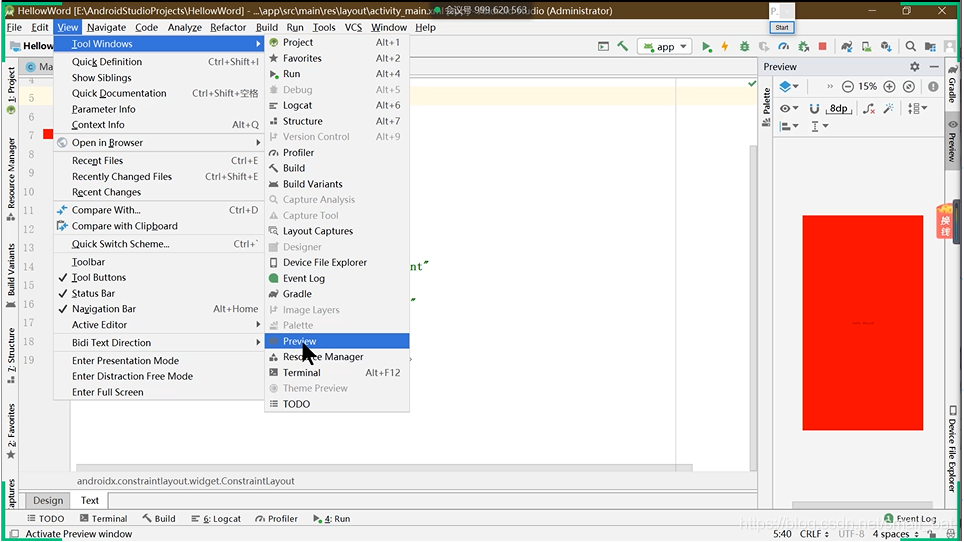Open the Gradle side tool window

point(952,84)
